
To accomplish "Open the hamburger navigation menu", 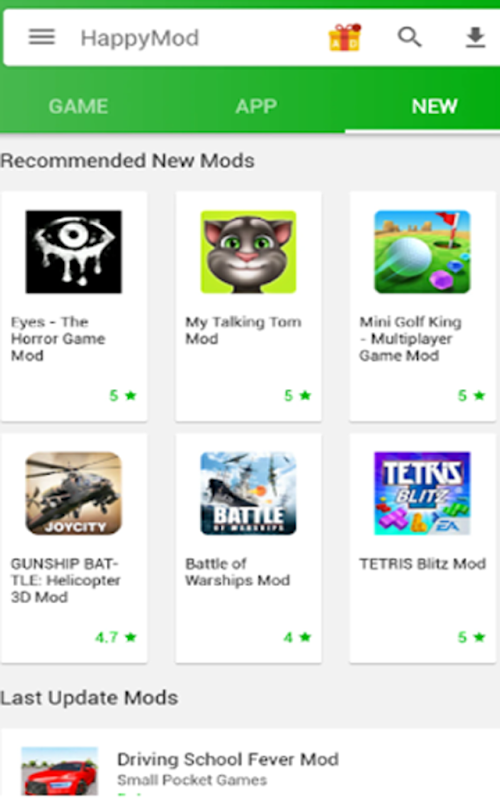I will pyautogui.click(x=41, y=37).
